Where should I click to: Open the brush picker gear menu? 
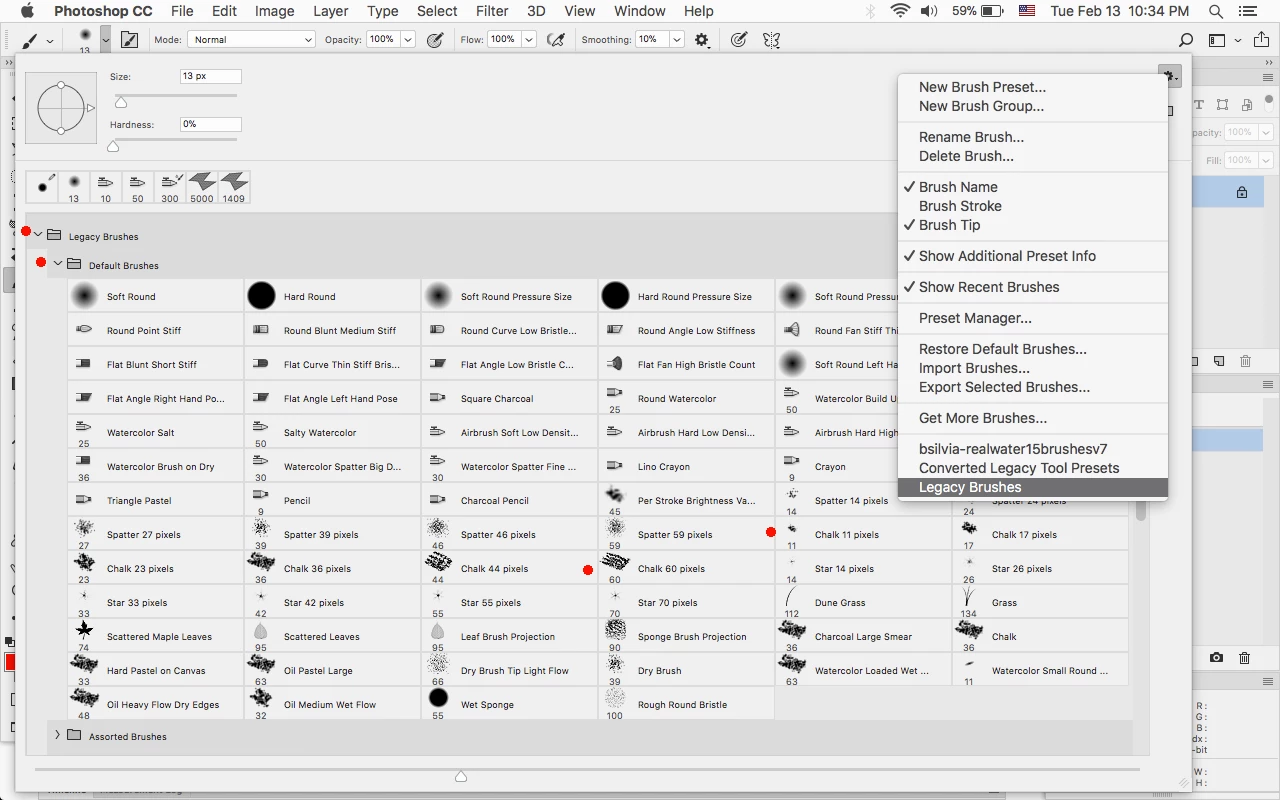[x=1169, y=75]
